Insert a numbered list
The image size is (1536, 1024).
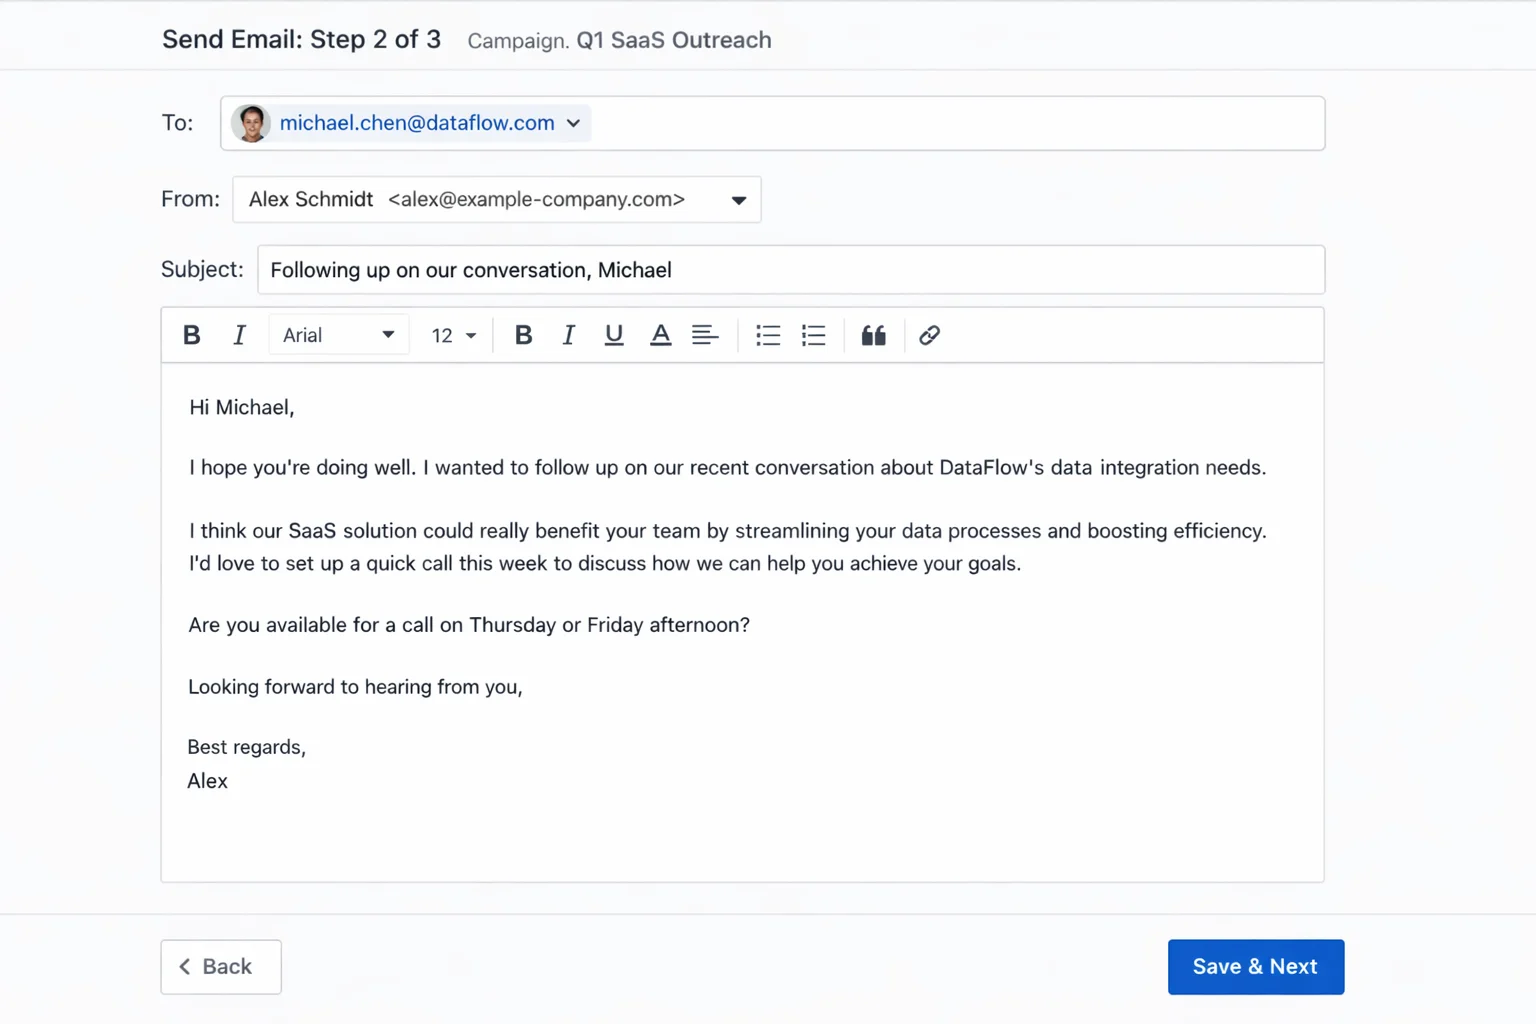813,335
